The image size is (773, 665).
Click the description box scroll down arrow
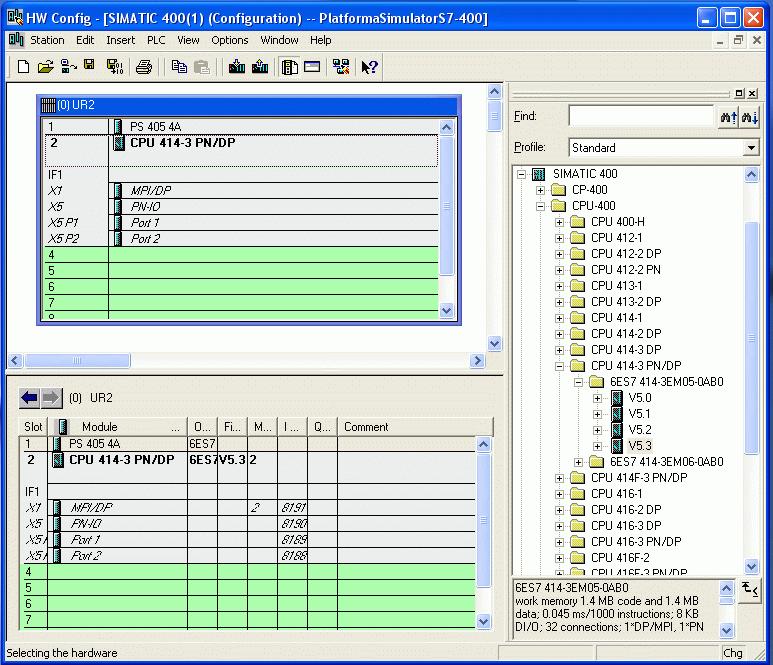coord(727,630)
